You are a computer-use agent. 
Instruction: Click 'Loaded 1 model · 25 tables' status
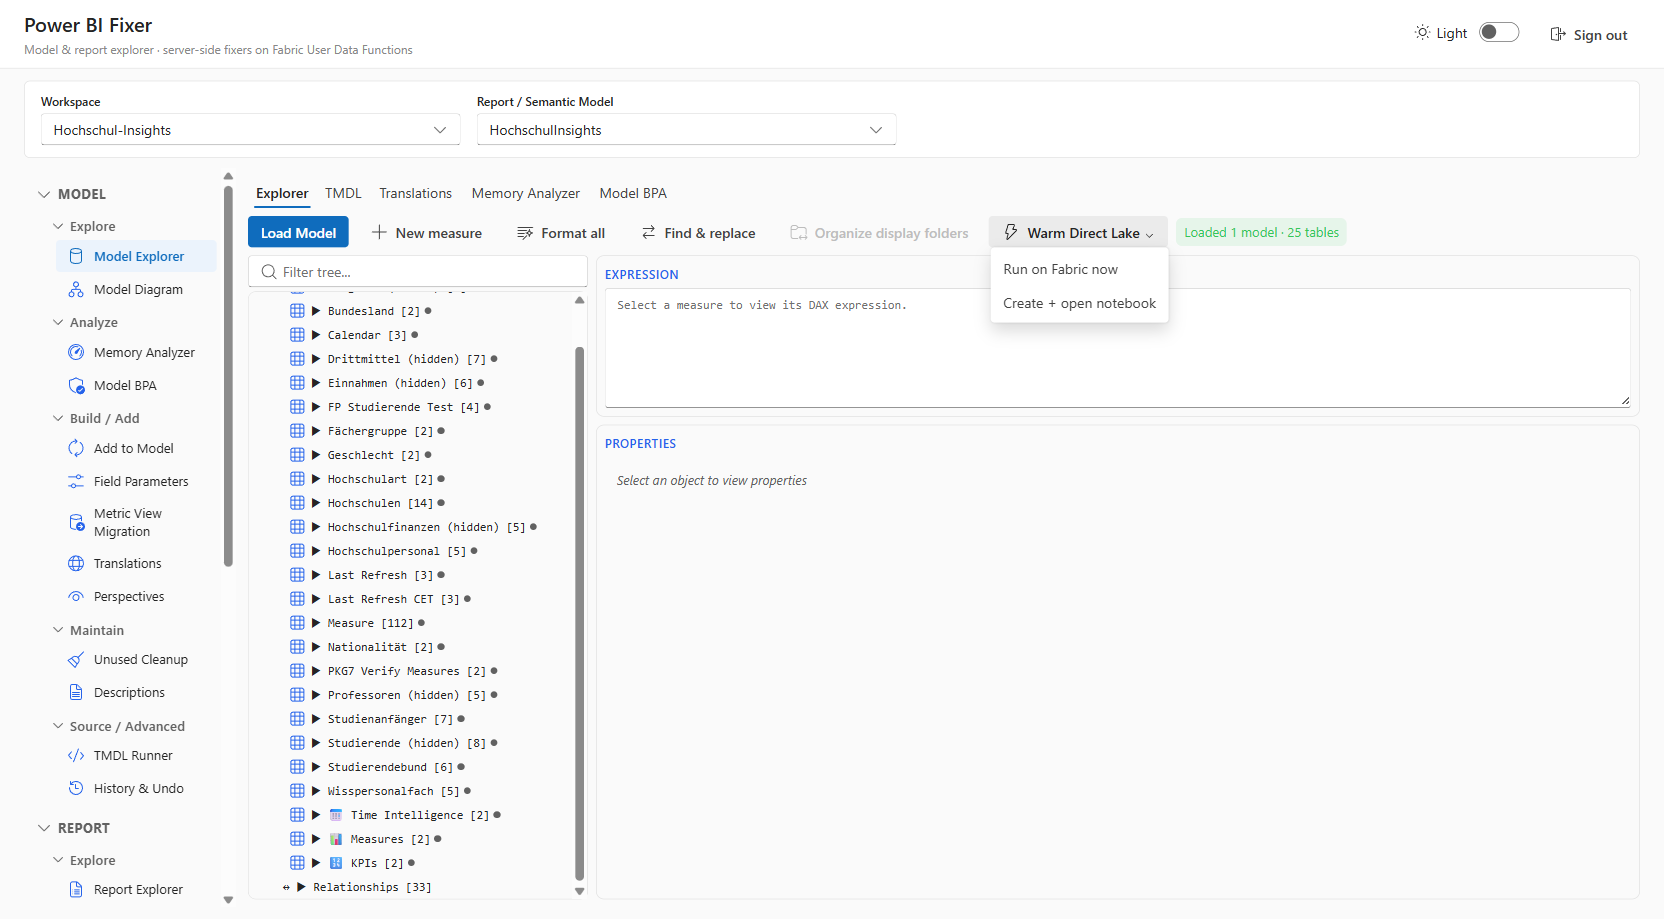click(1261, 232)
